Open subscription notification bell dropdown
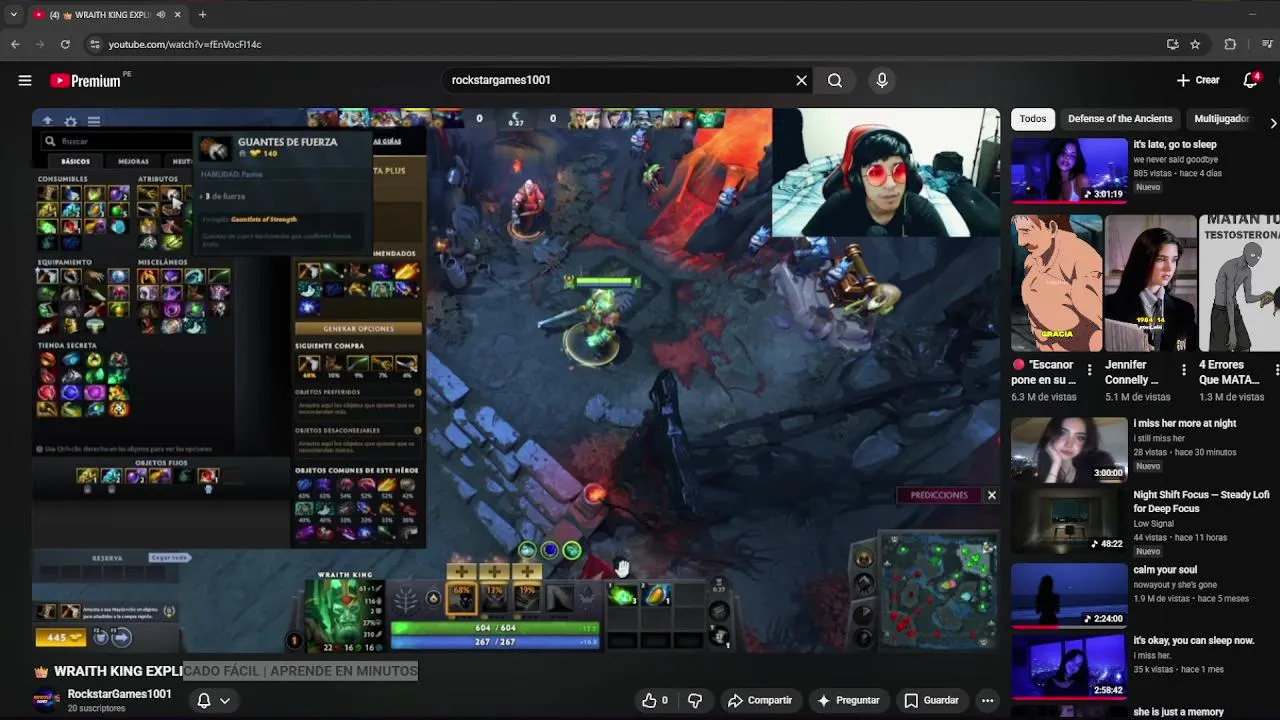The image size is (1280, 720). 214,701
